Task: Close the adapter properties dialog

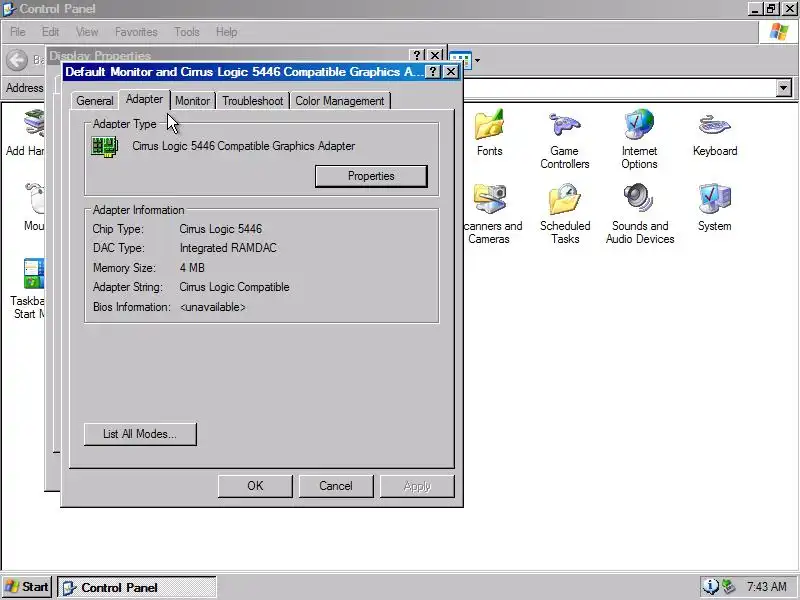Action: 451,72
